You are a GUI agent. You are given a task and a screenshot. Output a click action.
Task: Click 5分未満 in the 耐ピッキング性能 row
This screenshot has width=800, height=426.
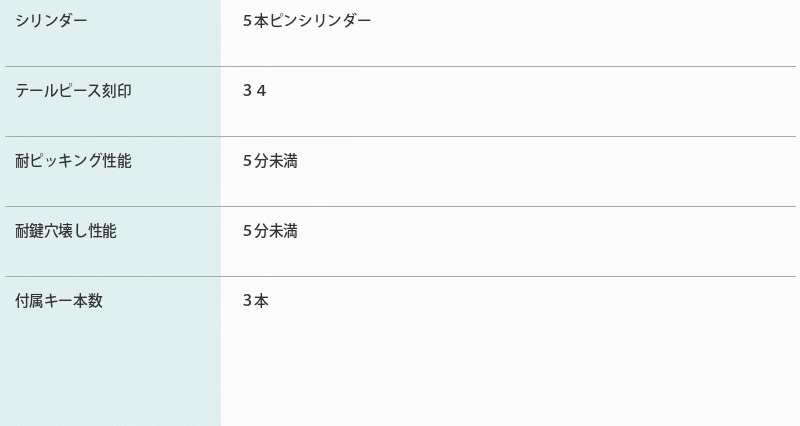point(270,161)
